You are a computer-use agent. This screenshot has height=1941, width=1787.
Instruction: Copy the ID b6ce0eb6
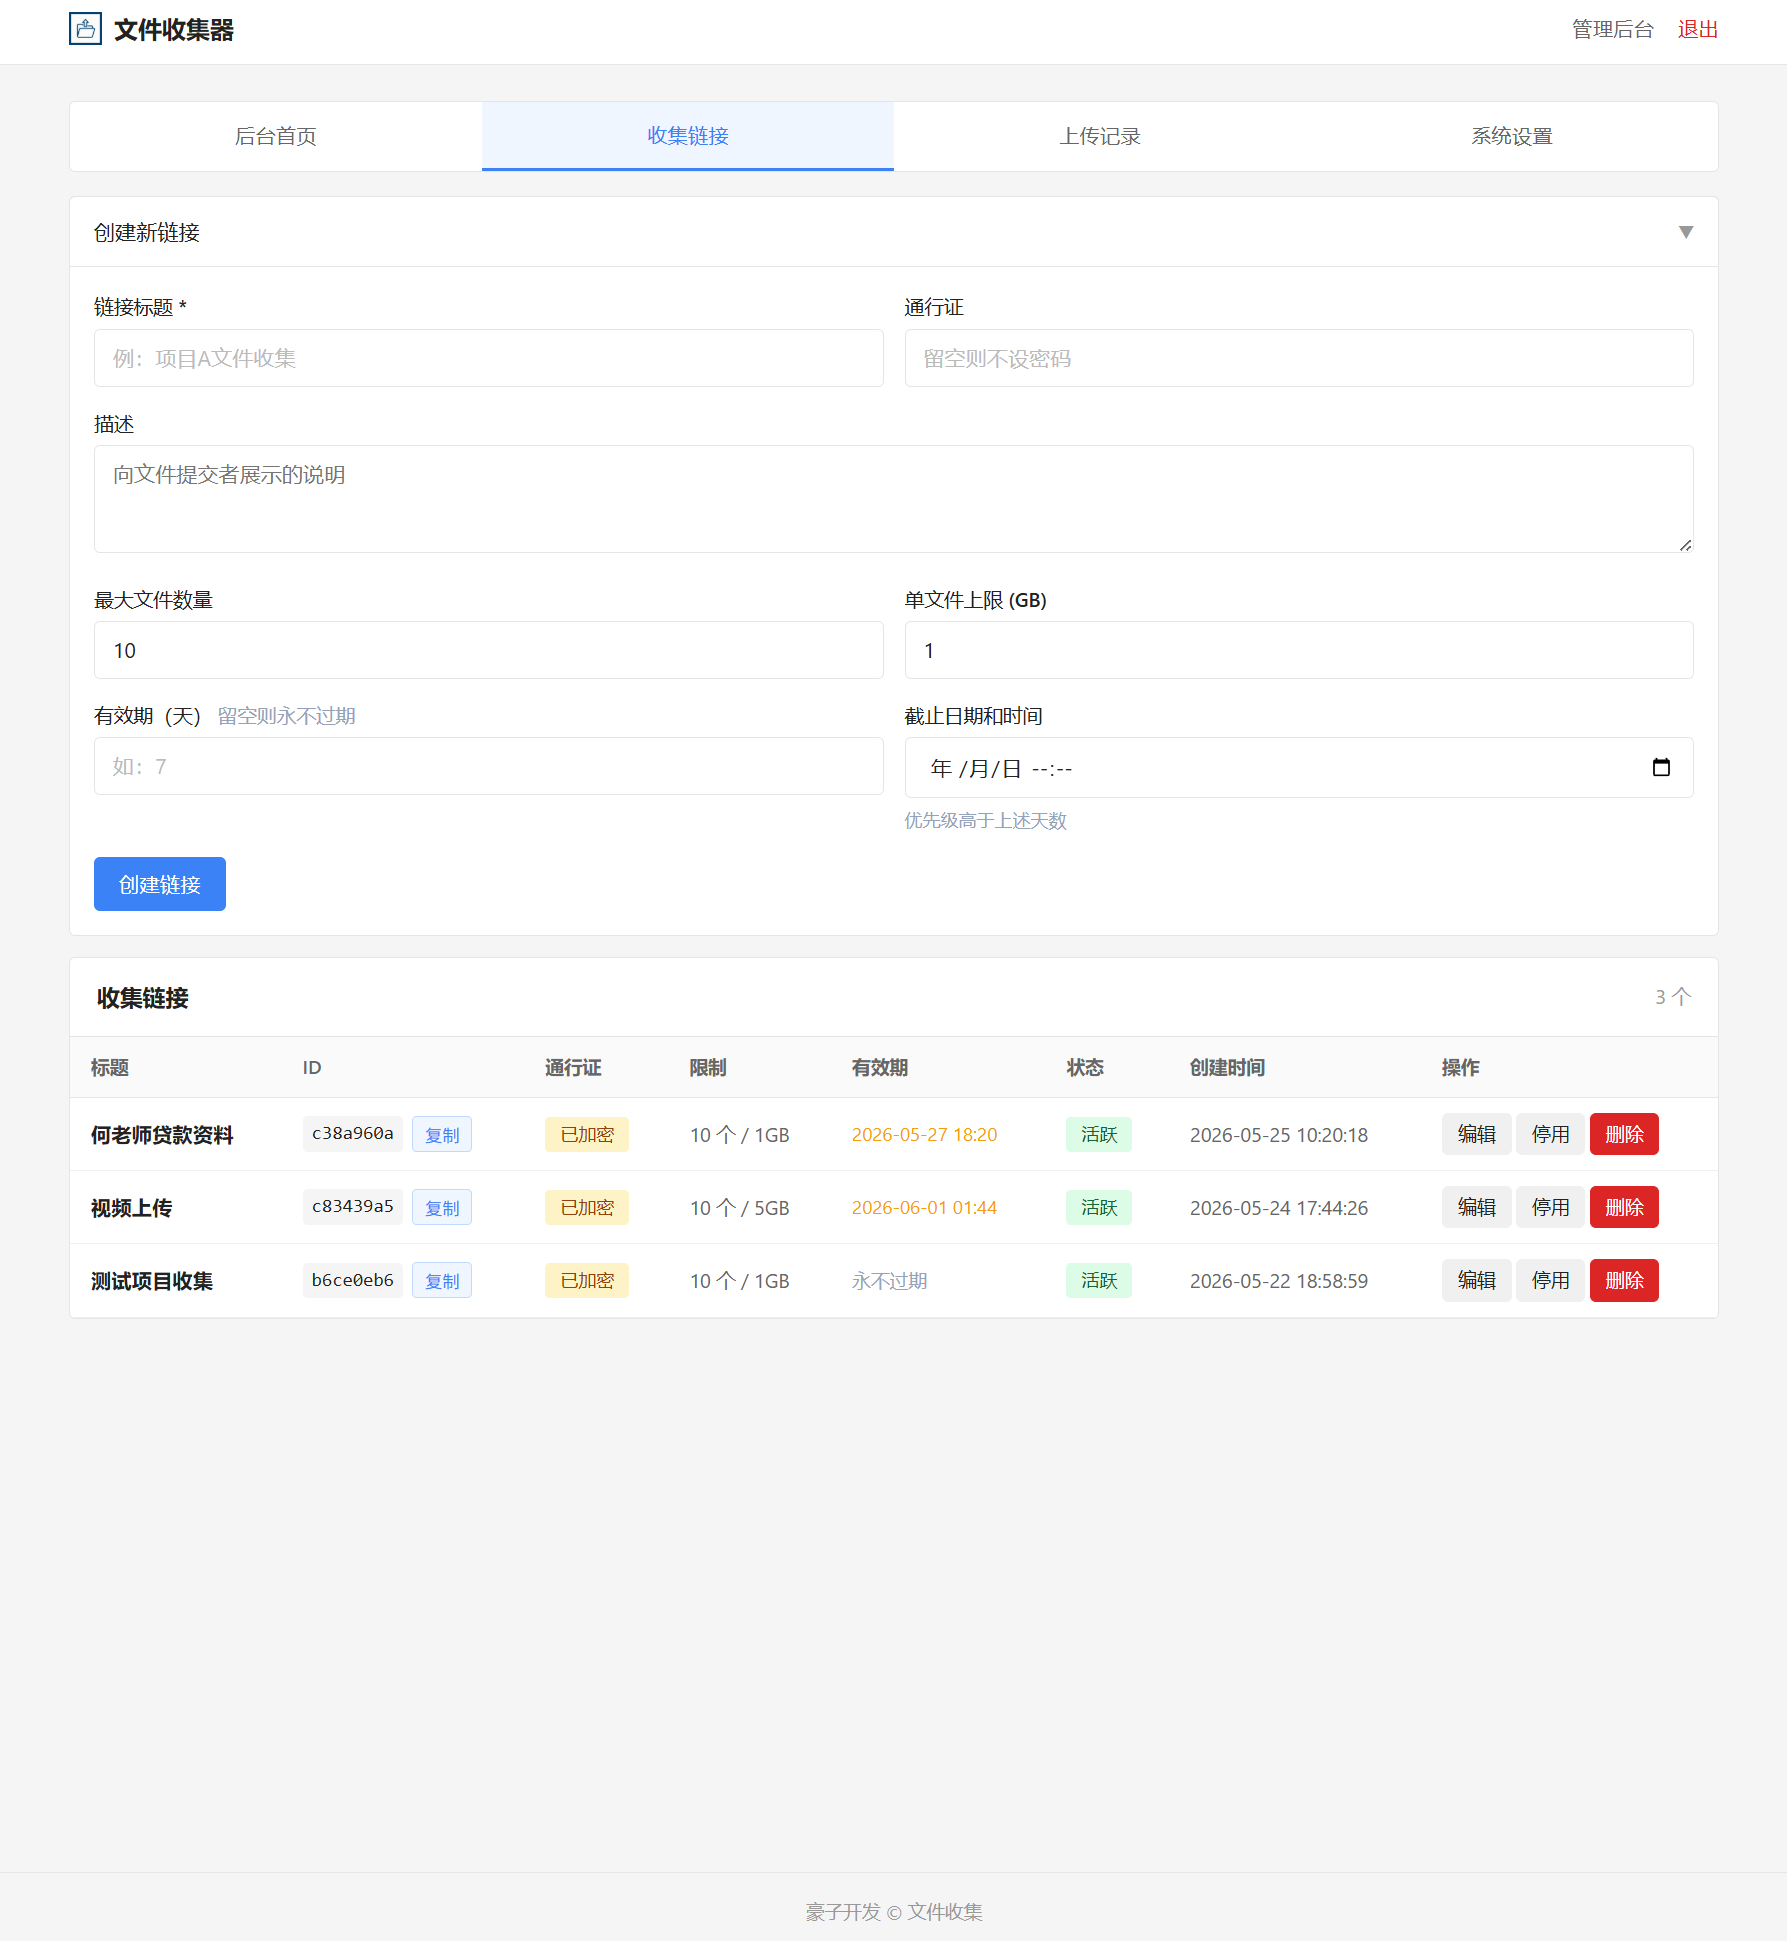click(442, 1280)
